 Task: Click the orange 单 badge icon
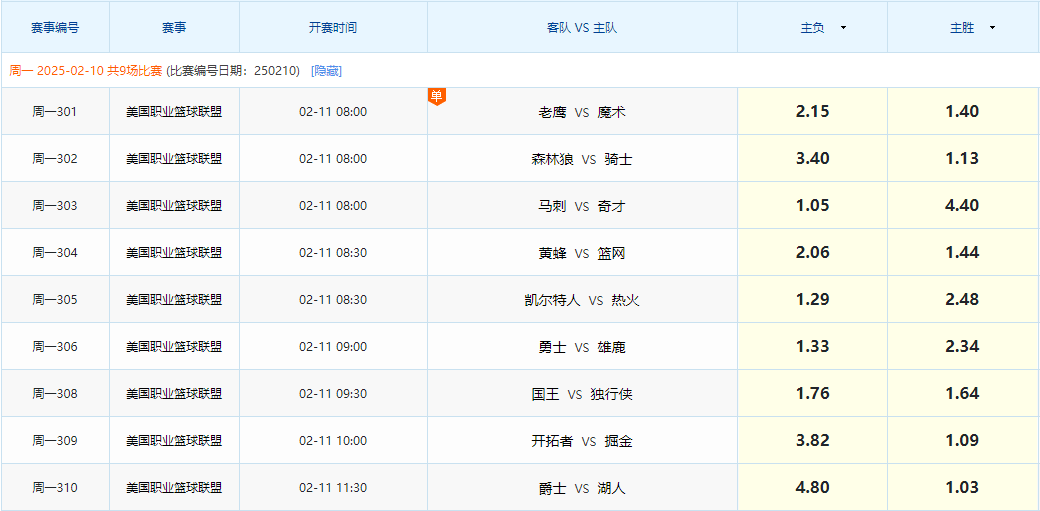[436, 96]
